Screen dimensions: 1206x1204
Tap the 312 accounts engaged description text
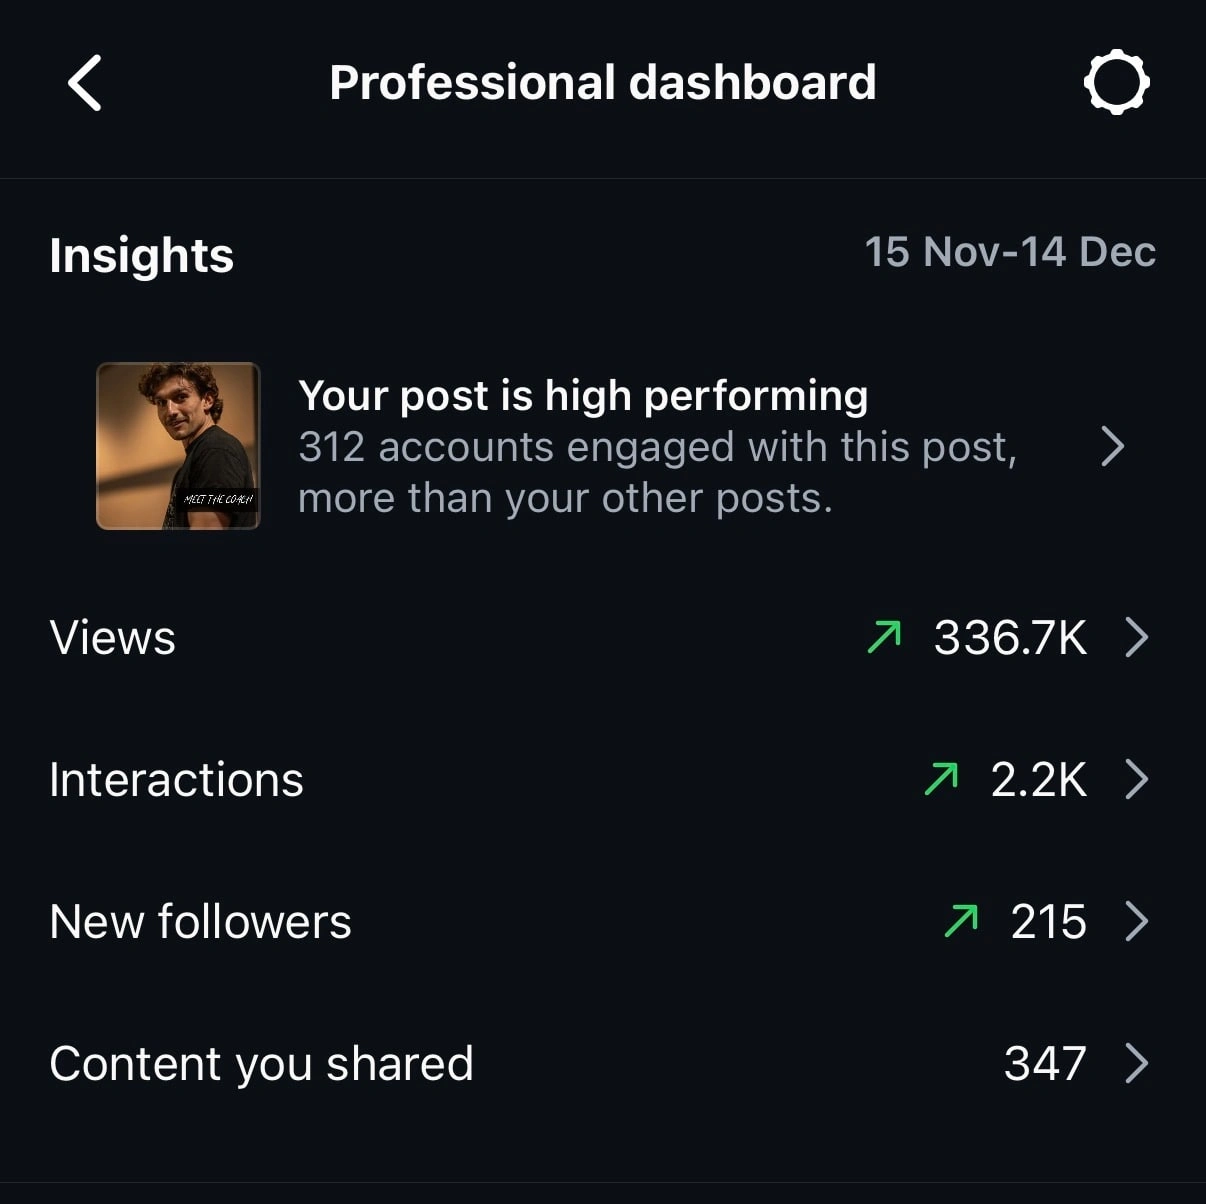(657, 472)
